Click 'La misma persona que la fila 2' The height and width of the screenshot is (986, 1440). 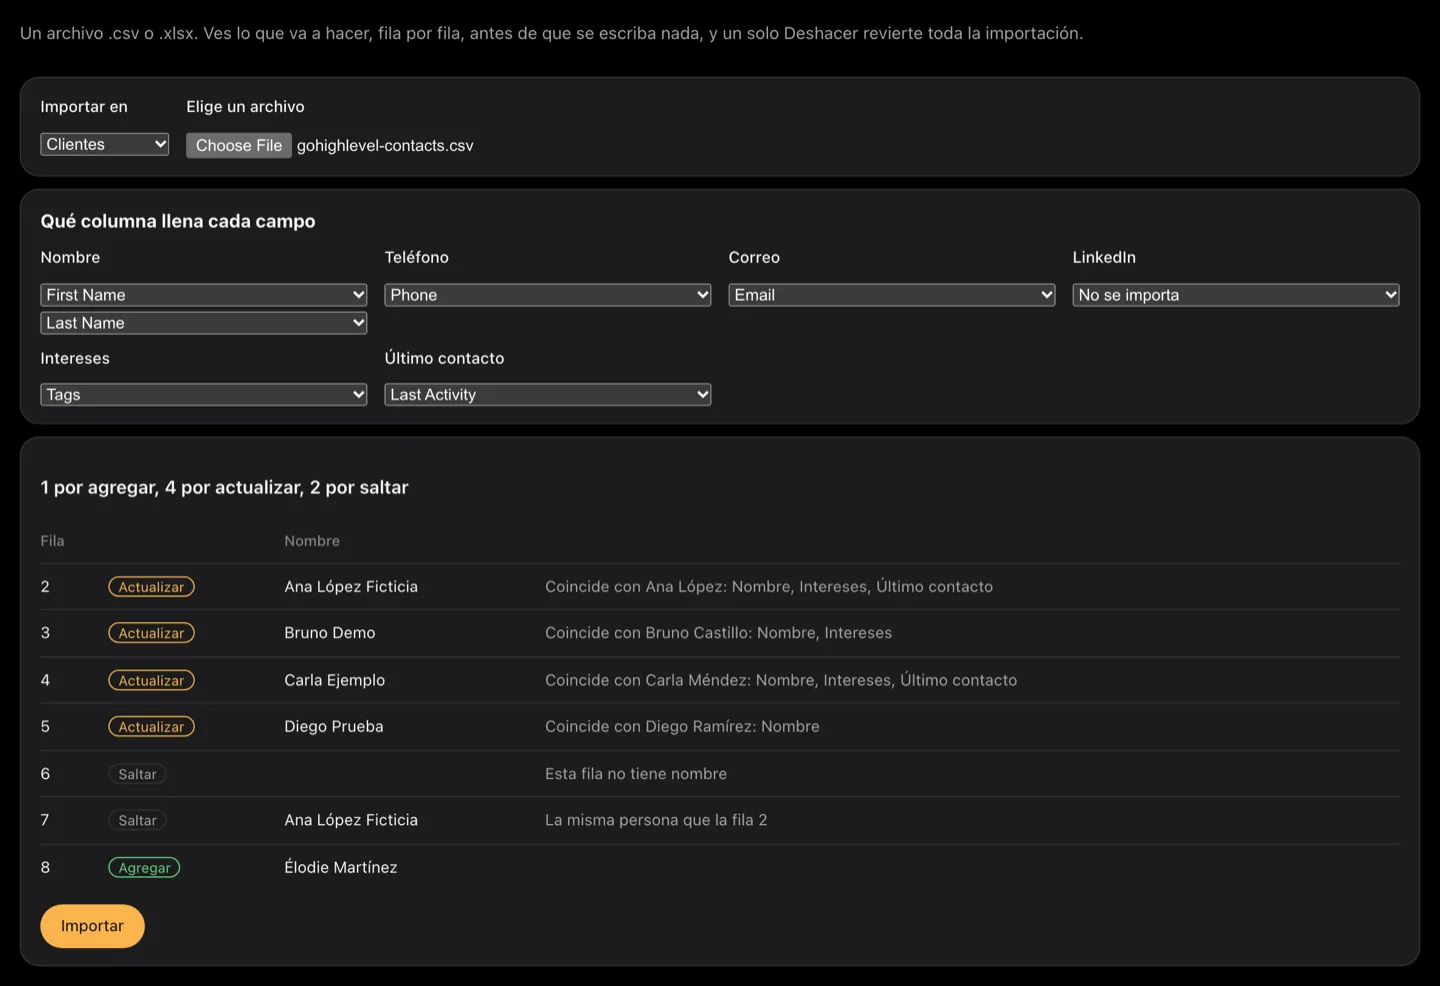[656, 820]
